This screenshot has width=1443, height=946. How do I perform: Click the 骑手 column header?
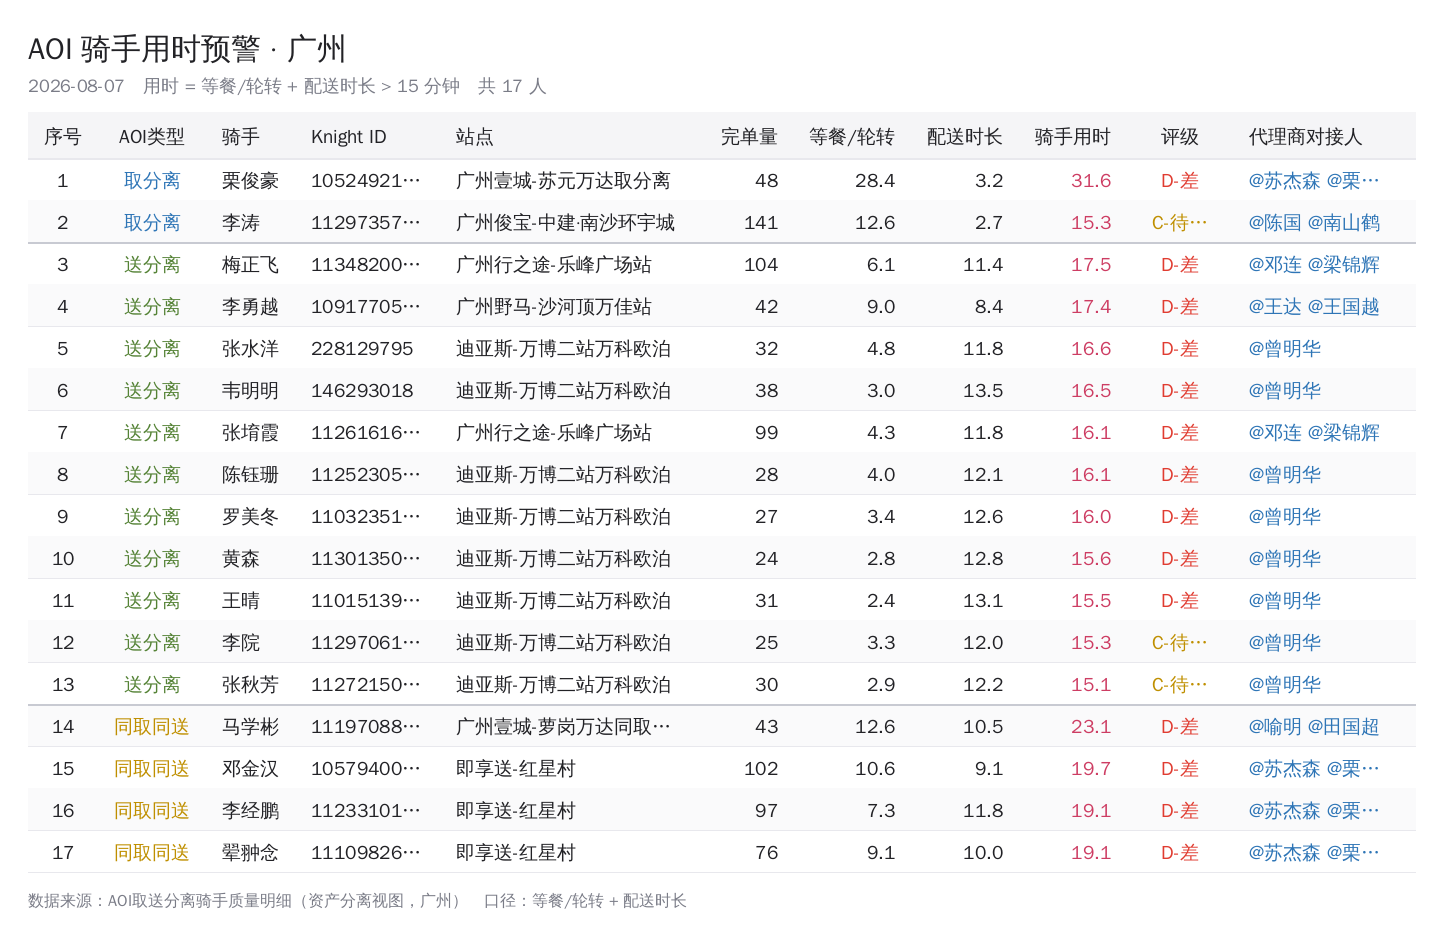[x=241, y=137]
